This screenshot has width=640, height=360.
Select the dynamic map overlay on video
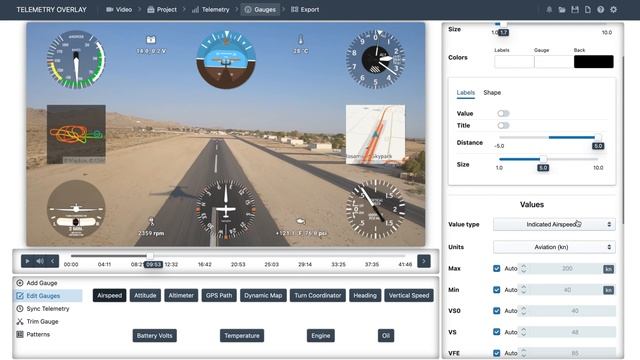click(x=376, y=134)
